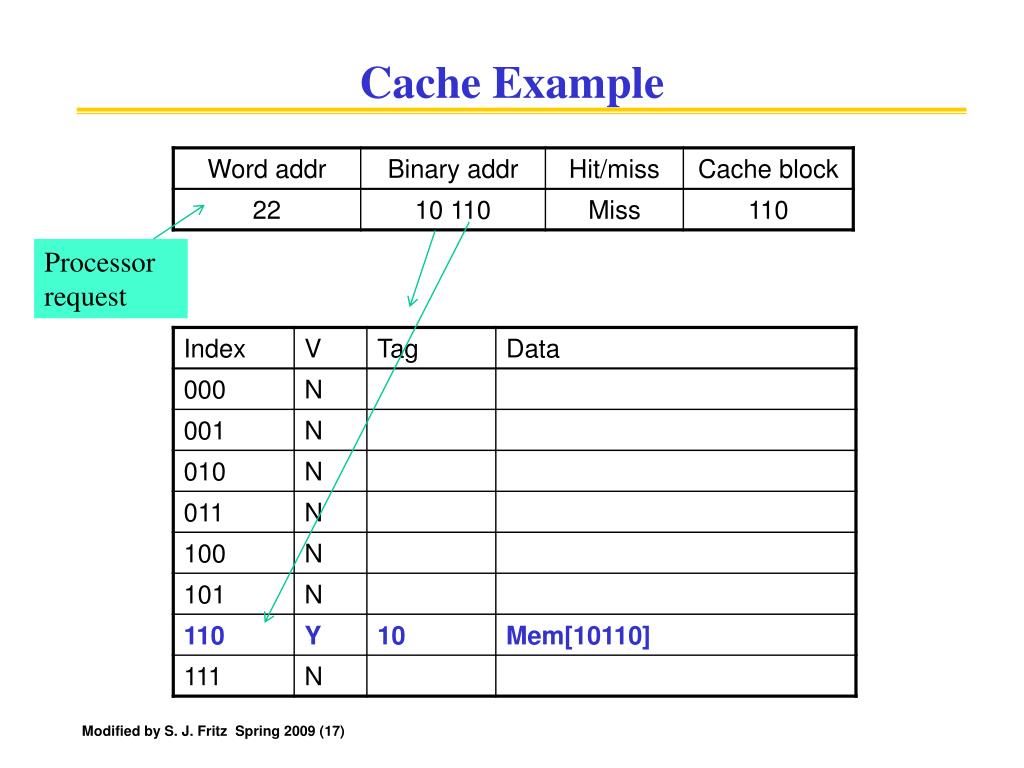
Task: Click the footer 'Modified by S. J. Fritz Spring 2009 (17)'
Action: [x=213, y=731]
